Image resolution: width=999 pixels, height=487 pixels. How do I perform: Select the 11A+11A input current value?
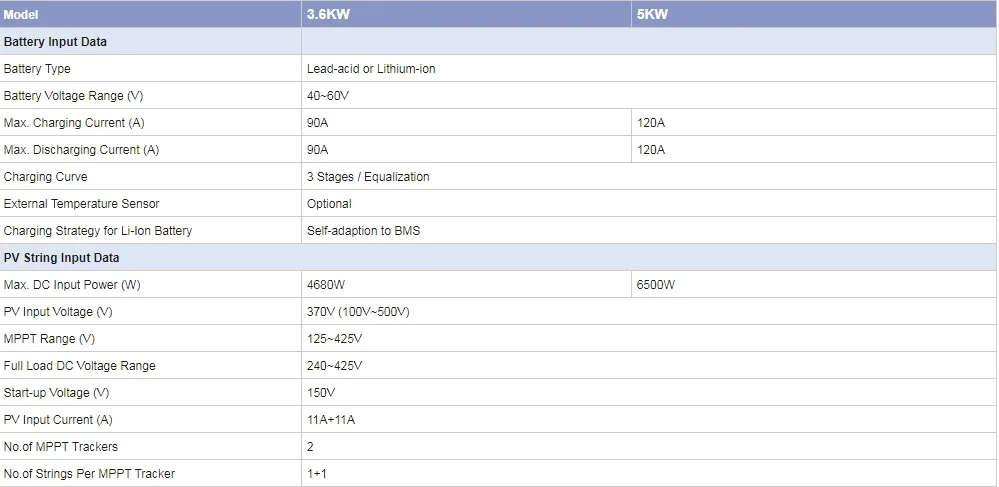pyautogui.click(x=331, y=420)
